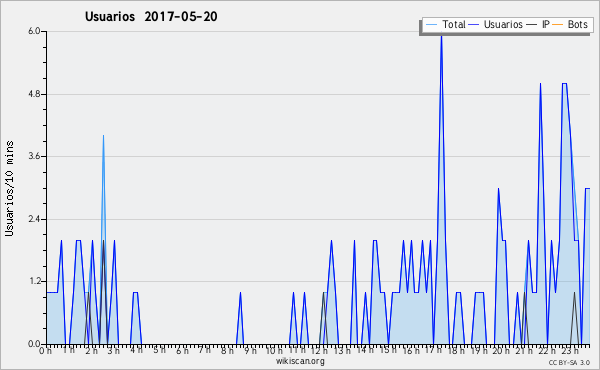Click the '13 h' x-axis label

(342, 350)
